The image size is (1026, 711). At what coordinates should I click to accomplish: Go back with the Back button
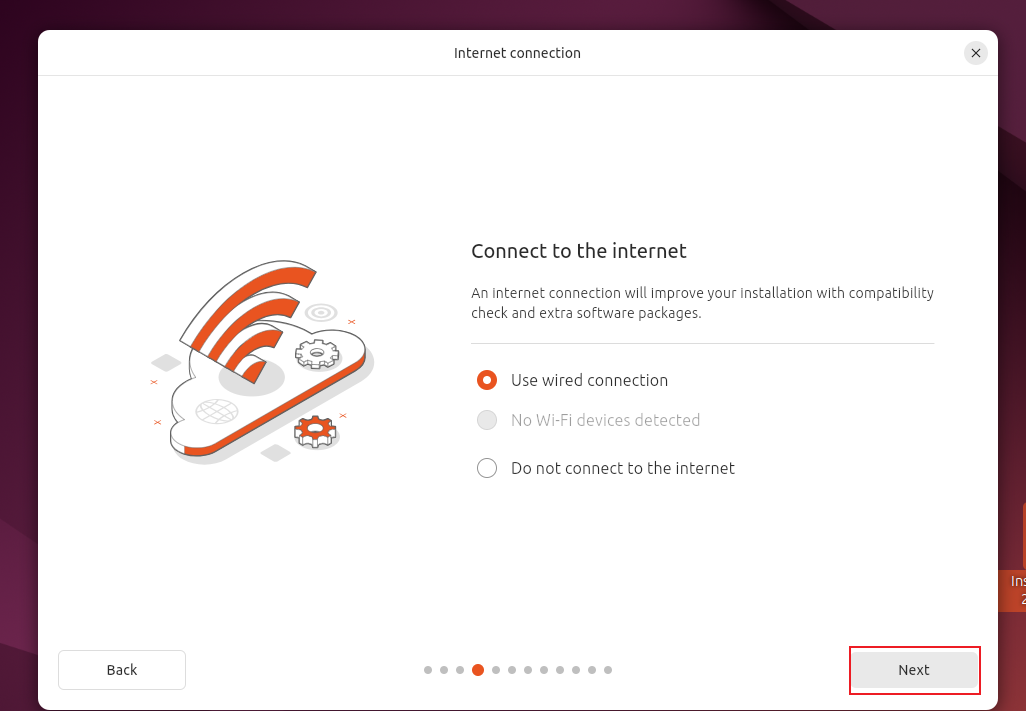tap(122, 670)
